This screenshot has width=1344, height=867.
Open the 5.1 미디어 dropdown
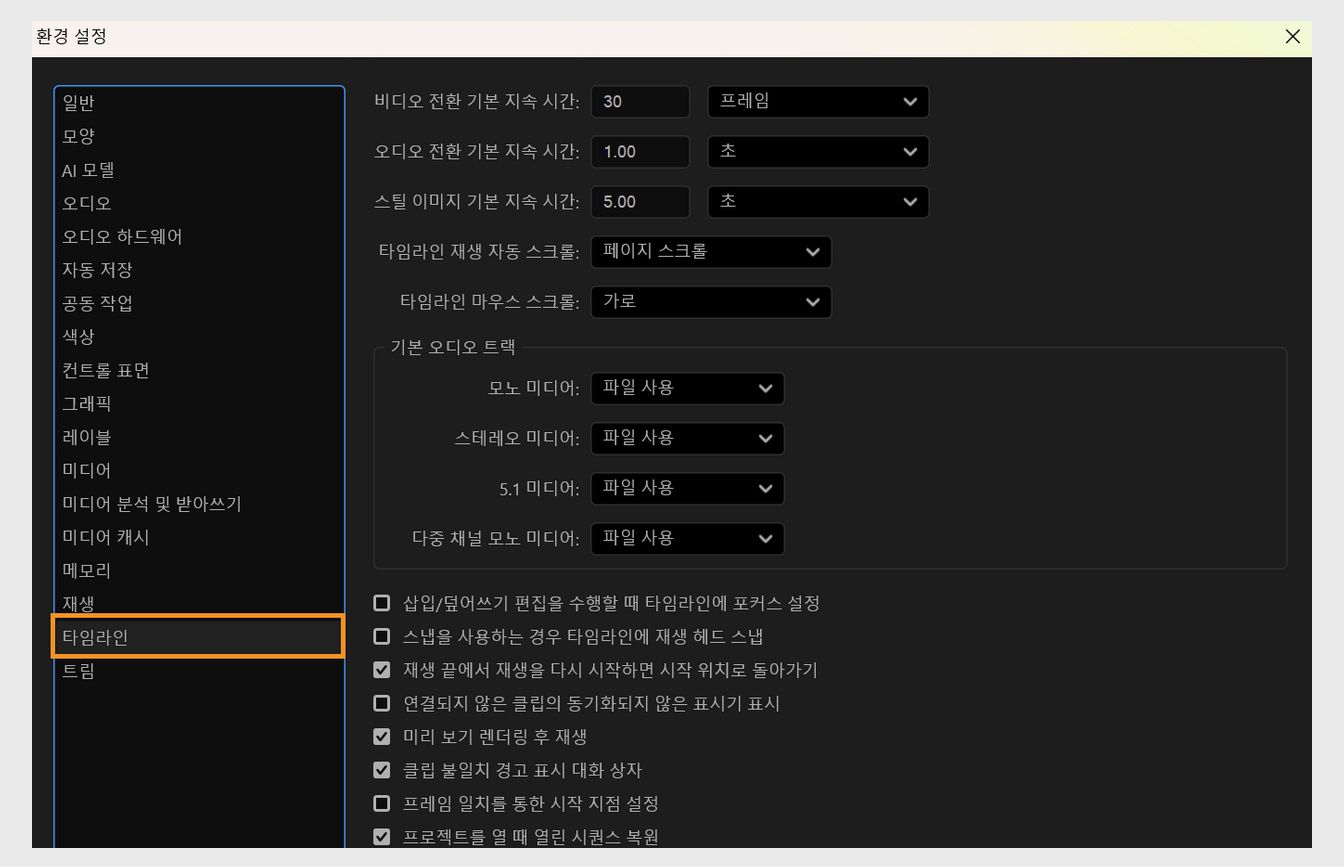pos(686,488)
